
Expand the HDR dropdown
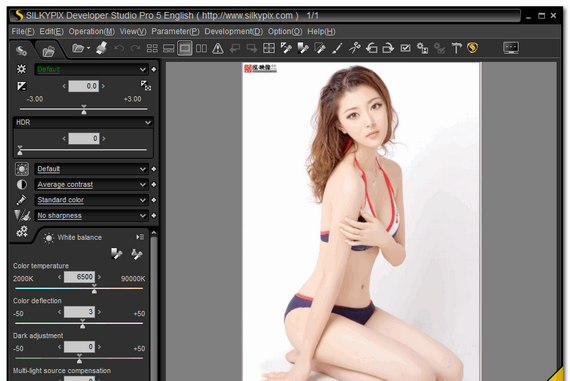(x=83, y=122)
